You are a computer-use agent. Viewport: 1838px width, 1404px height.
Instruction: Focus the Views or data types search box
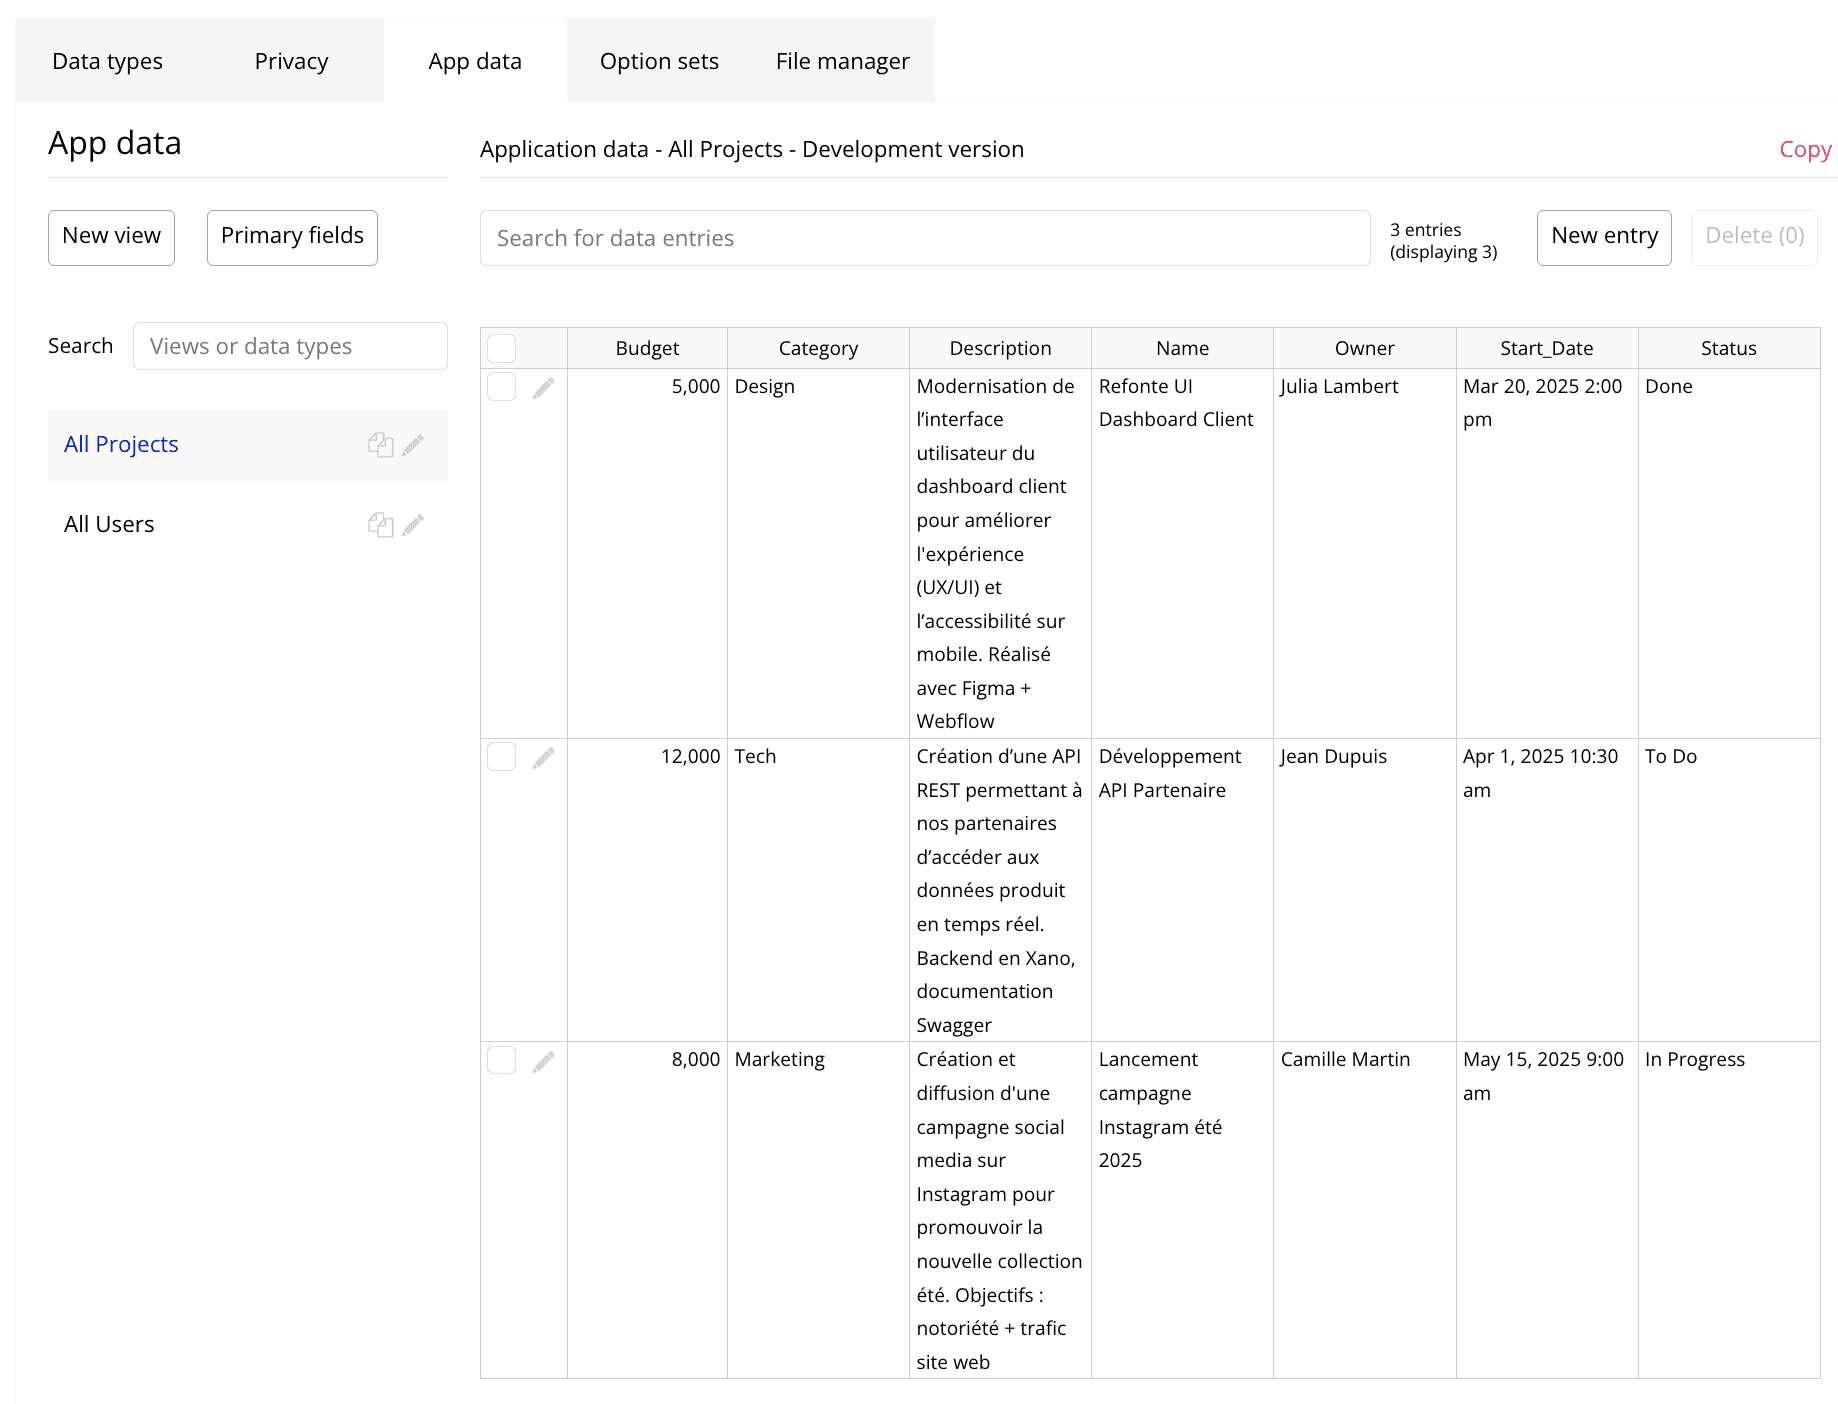[290, 346]
